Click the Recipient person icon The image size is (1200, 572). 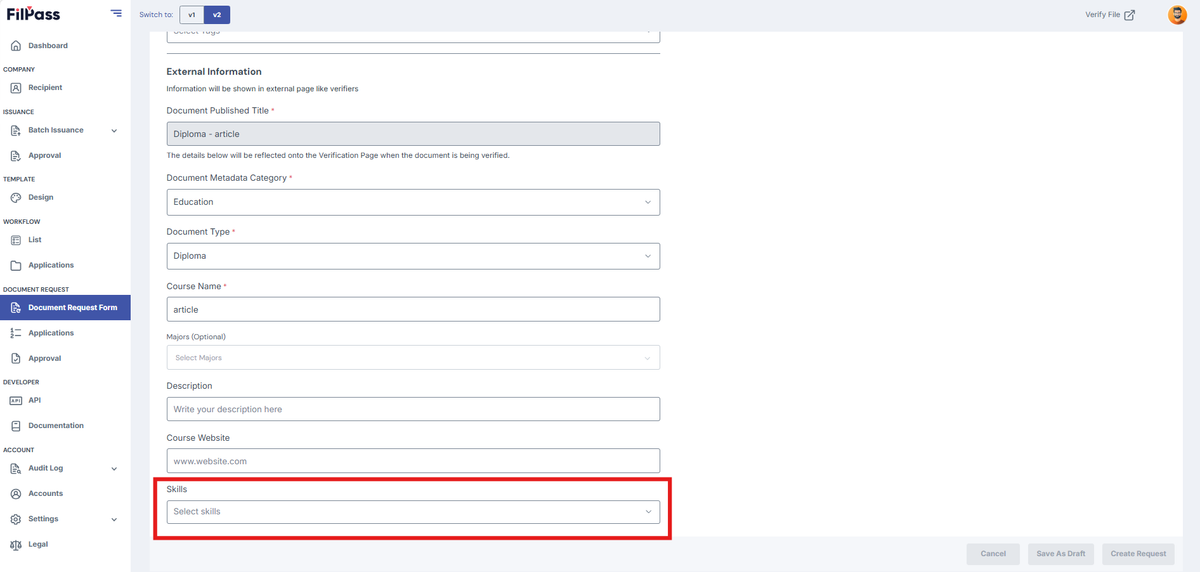click(16, 88)
